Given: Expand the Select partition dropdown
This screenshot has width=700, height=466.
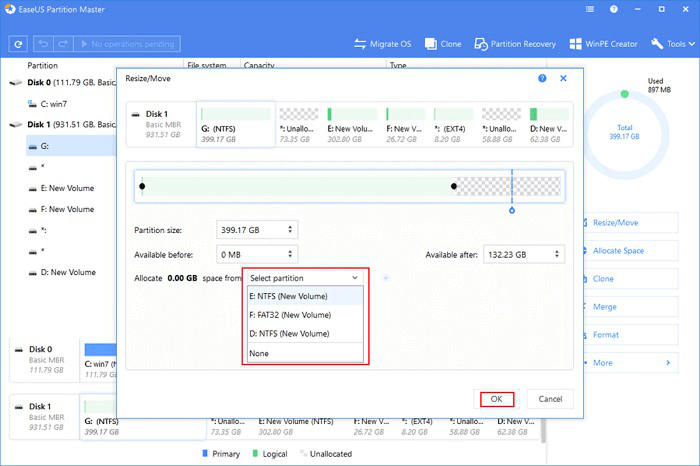Looking at the screenshot, I should coord(304,277).
